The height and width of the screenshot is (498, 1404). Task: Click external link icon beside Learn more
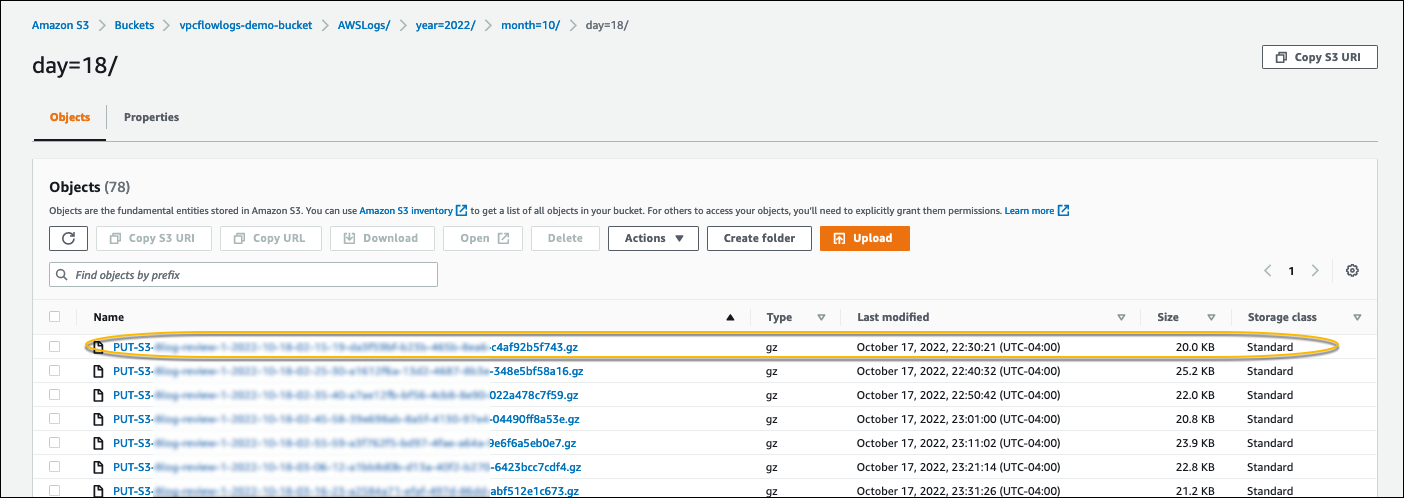[1063, 211]
